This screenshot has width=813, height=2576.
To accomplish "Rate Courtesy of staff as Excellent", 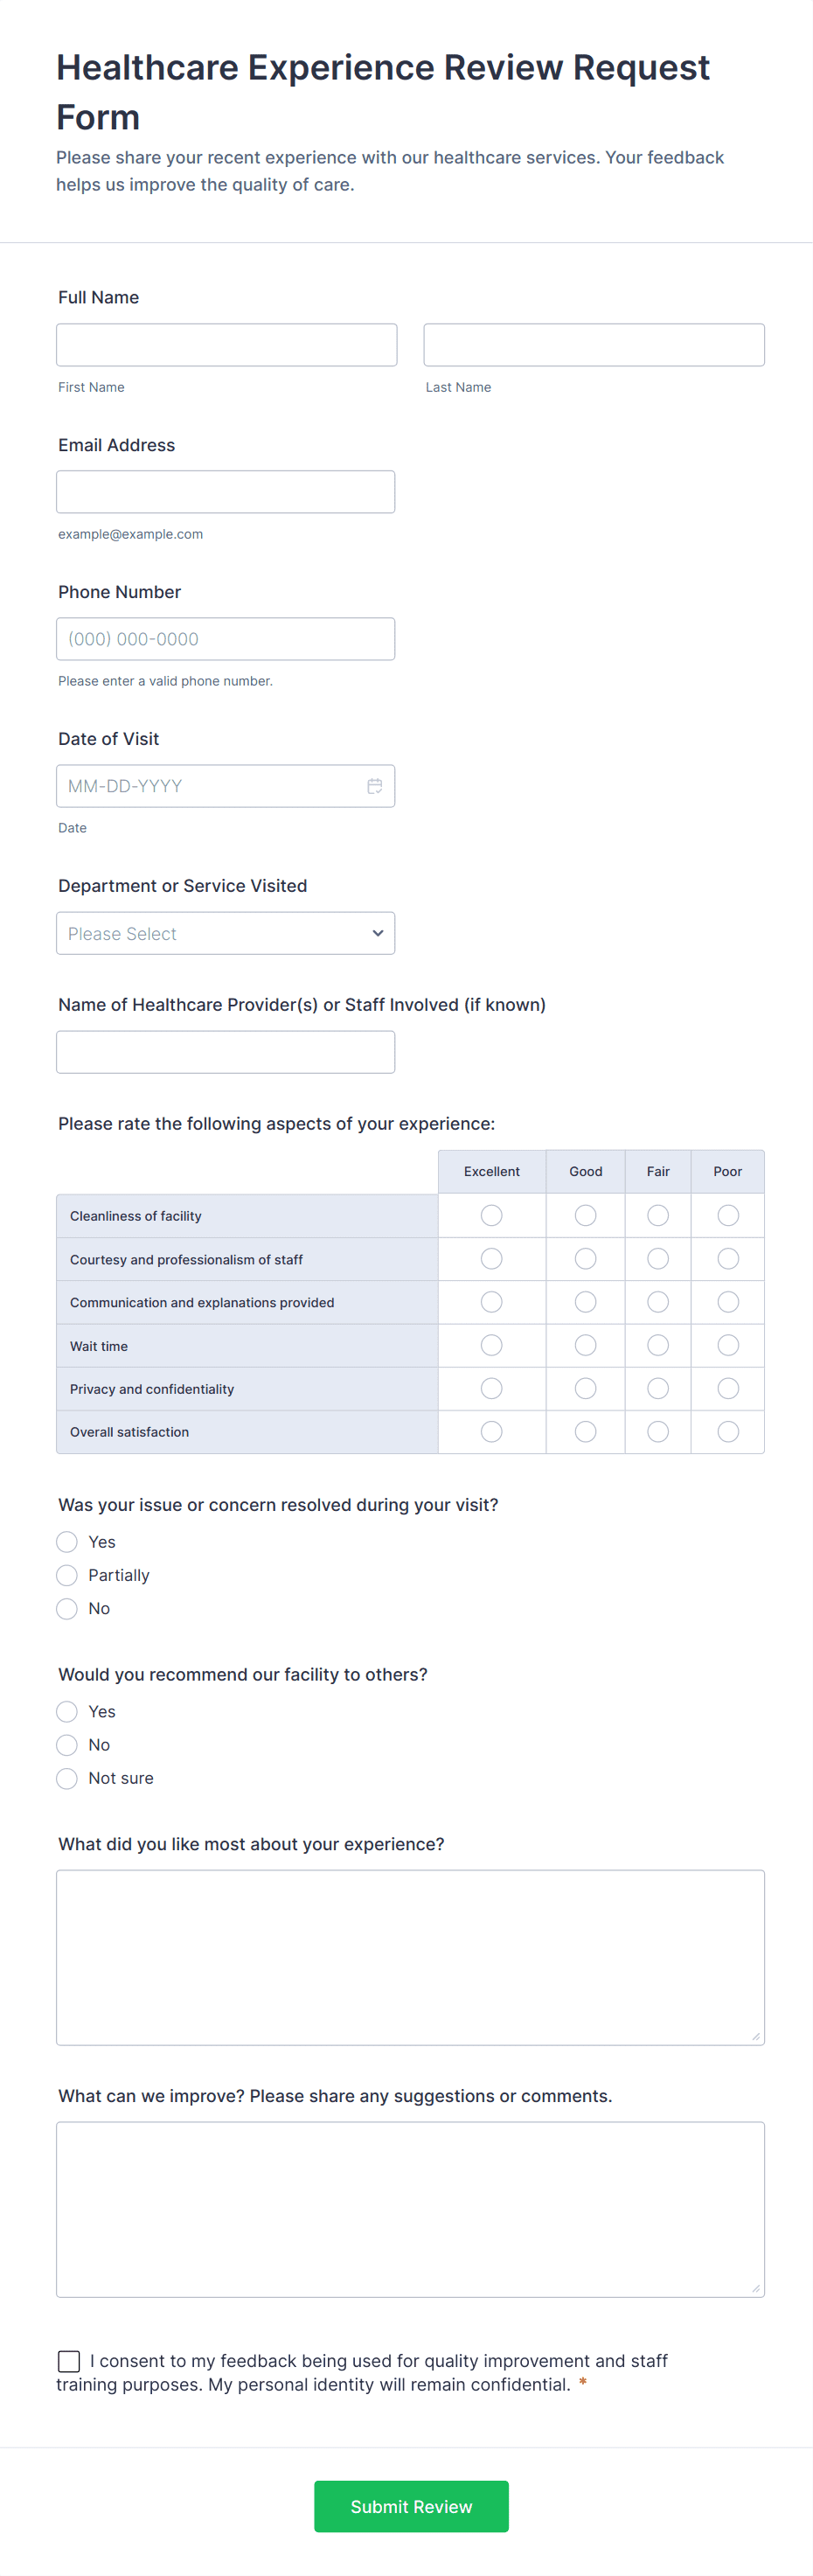I will [491, 1259].
